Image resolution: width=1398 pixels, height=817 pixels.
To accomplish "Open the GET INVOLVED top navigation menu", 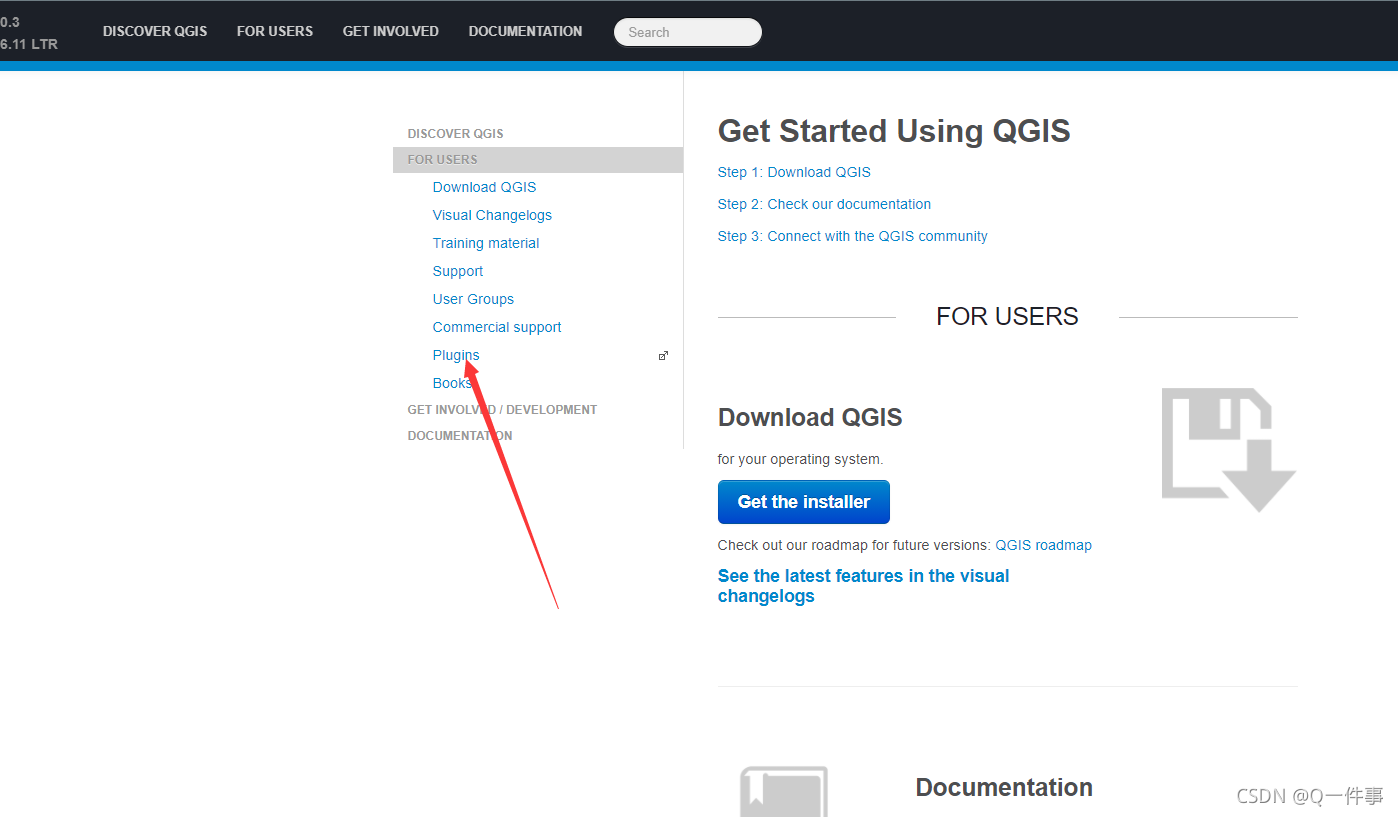I will tap(391, 31).
